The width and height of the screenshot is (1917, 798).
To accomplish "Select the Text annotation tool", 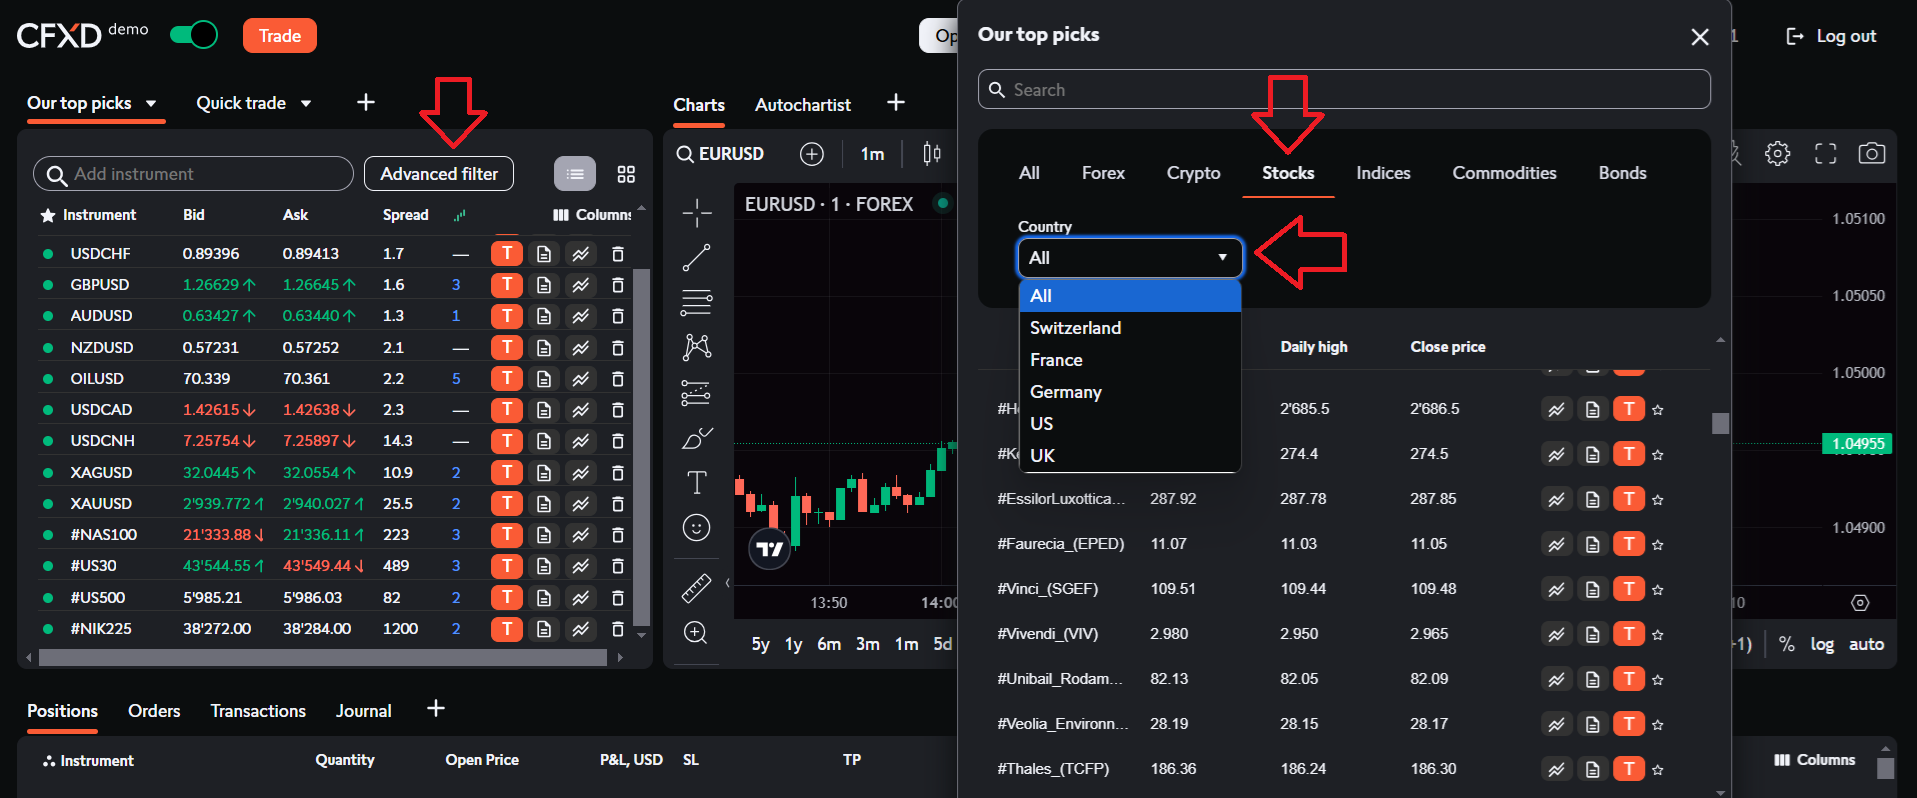I will pyautogui.click(x=697, y=483).
